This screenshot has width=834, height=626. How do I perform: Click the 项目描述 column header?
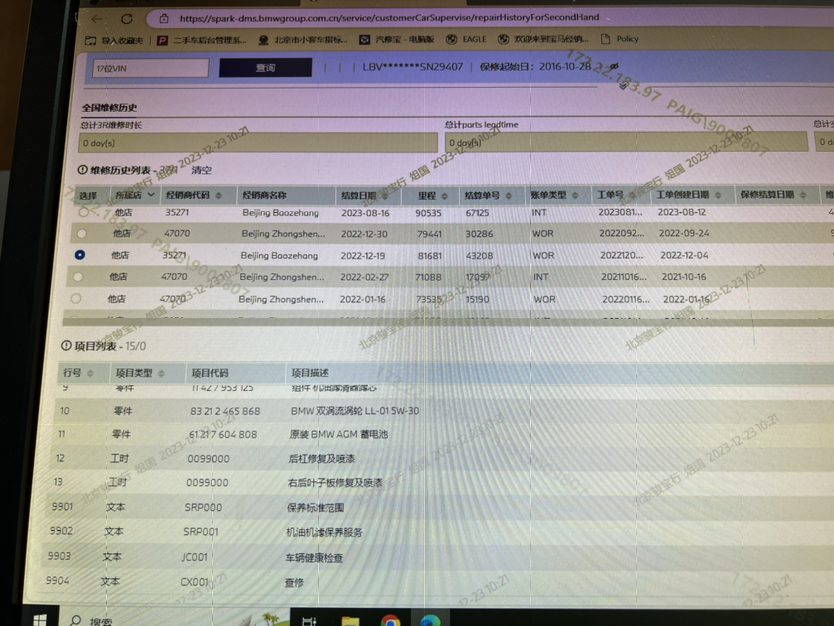point(310,373)
